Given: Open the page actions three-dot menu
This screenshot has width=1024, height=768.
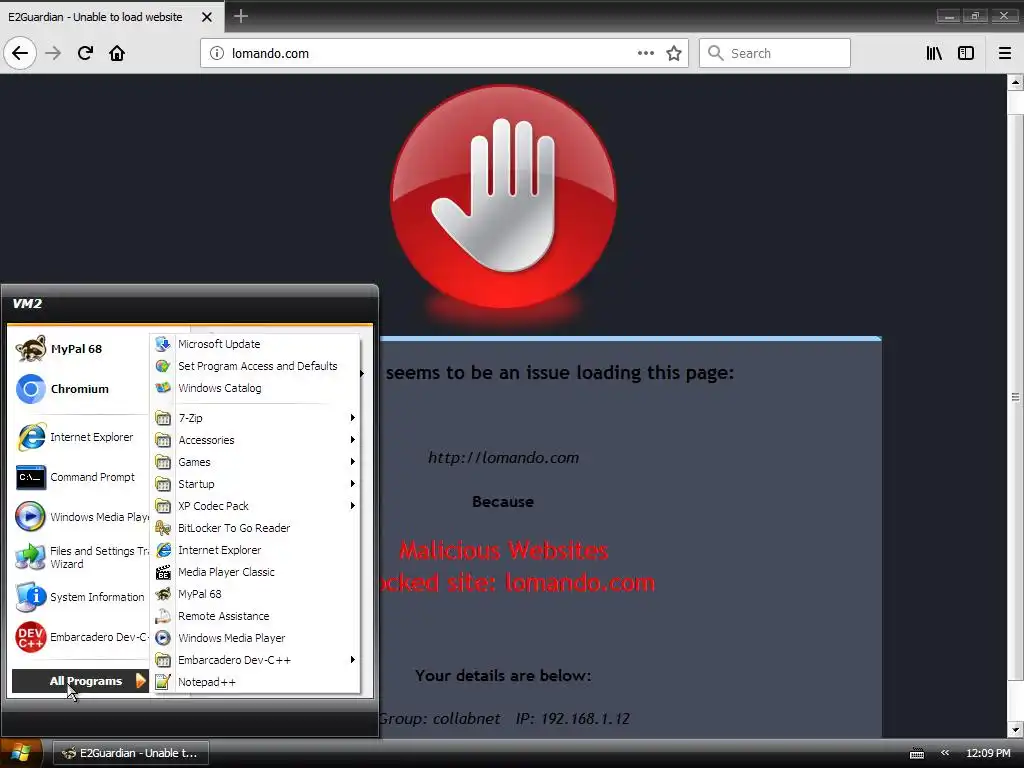Looking at the screenshot, I should (x=645, y=53).
